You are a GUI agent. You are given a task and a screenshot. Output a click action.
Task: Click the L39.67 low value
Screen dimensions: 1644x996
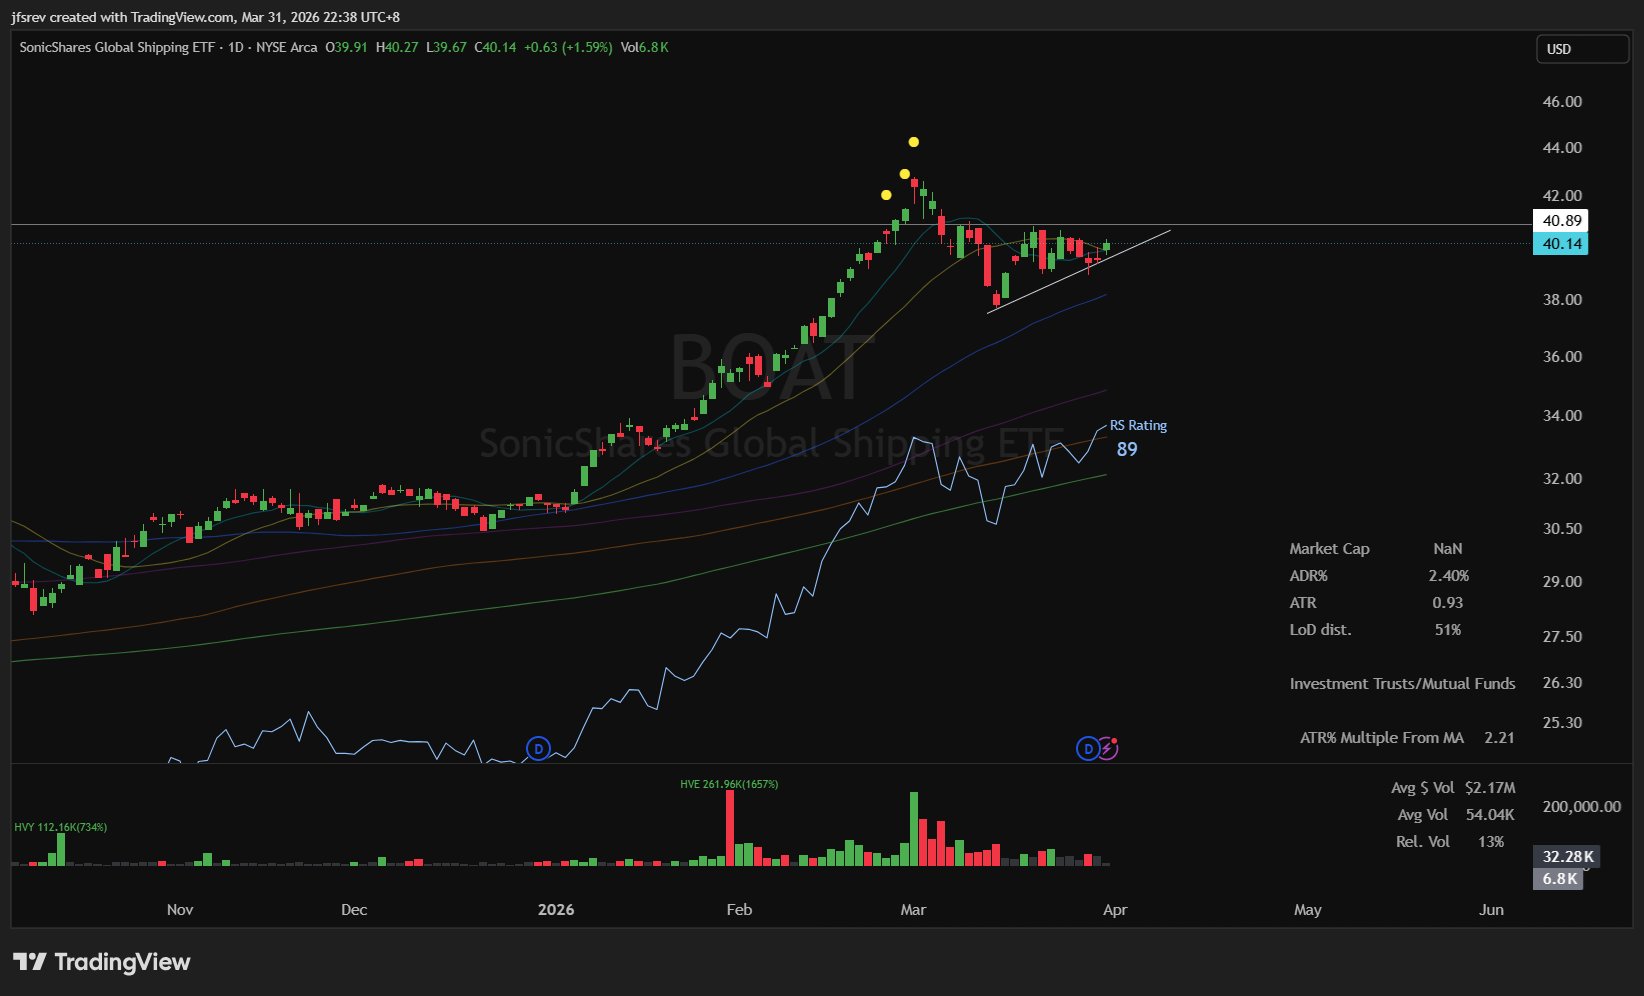(x=446, y=47)
